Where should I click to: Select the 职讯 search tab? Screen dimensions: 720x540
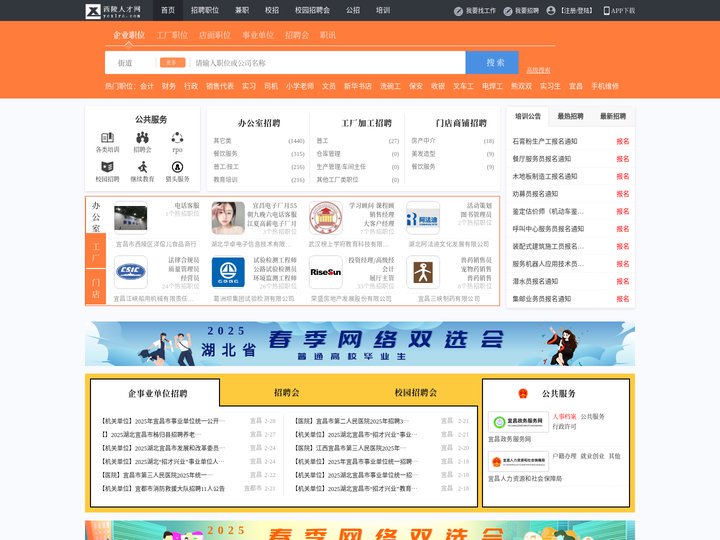click(328, 35)
